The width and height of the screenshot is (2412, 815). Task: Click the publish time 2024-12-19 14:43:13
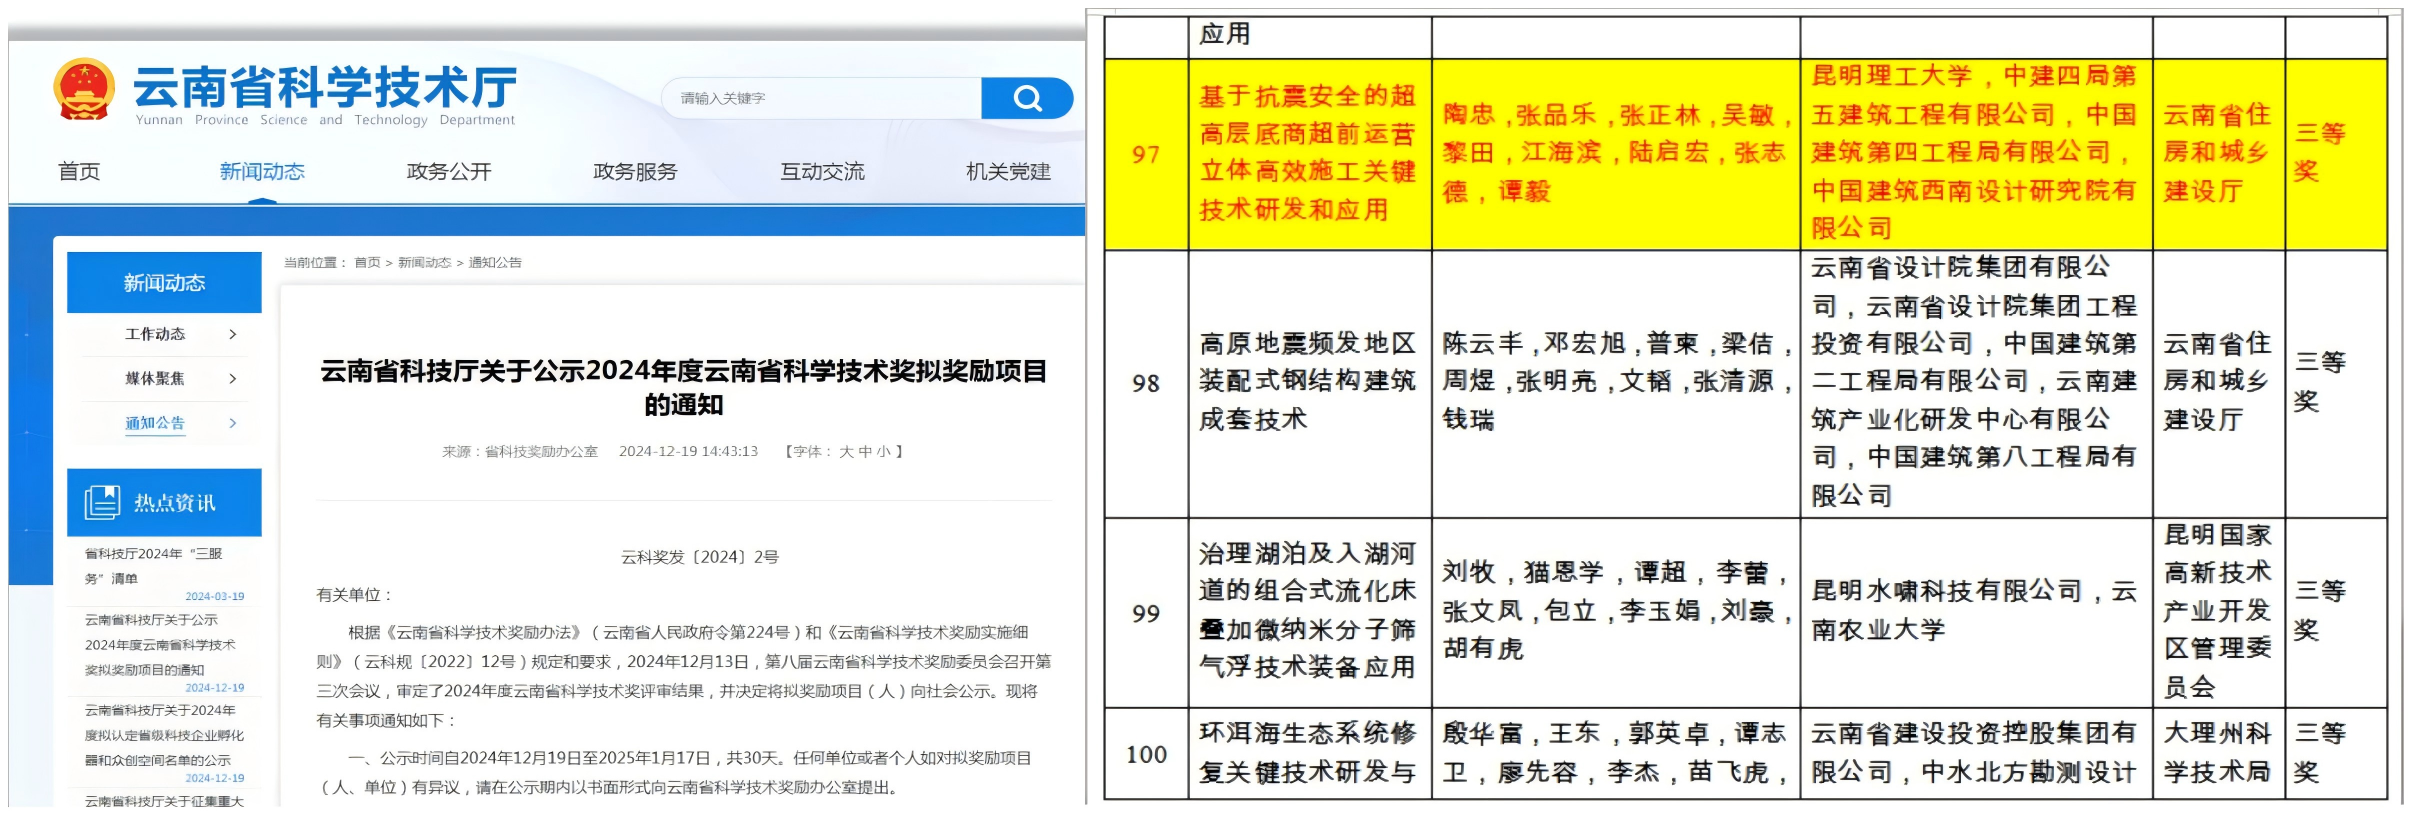688,452
